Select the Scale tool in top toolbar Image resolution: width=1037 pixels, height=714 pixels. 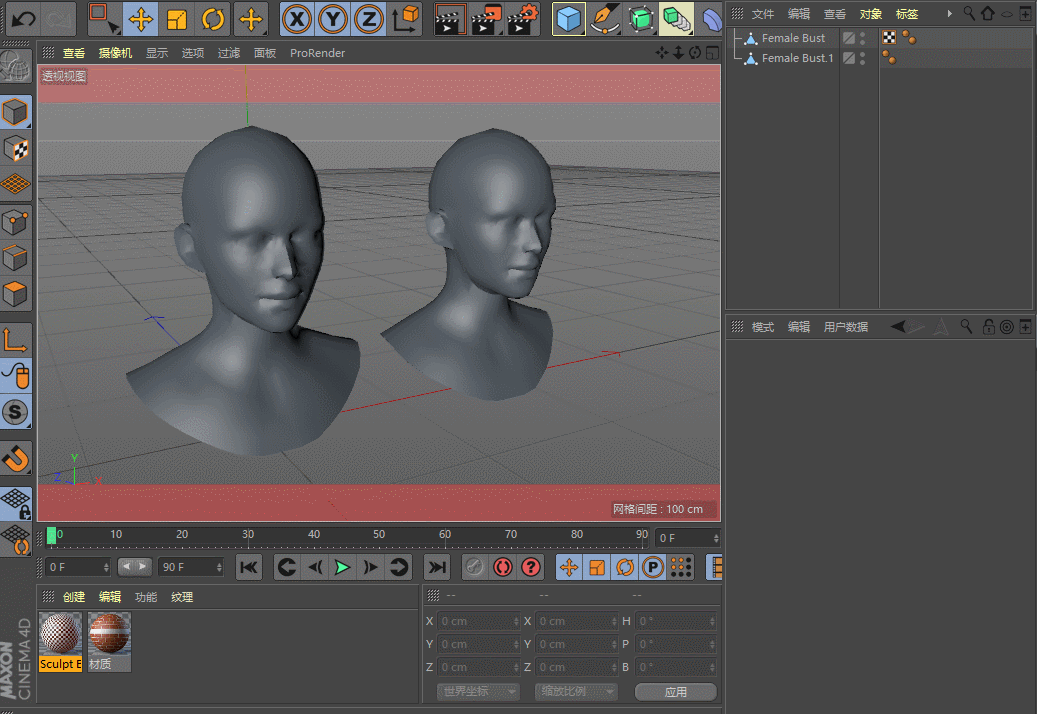(x=177, y=19)
